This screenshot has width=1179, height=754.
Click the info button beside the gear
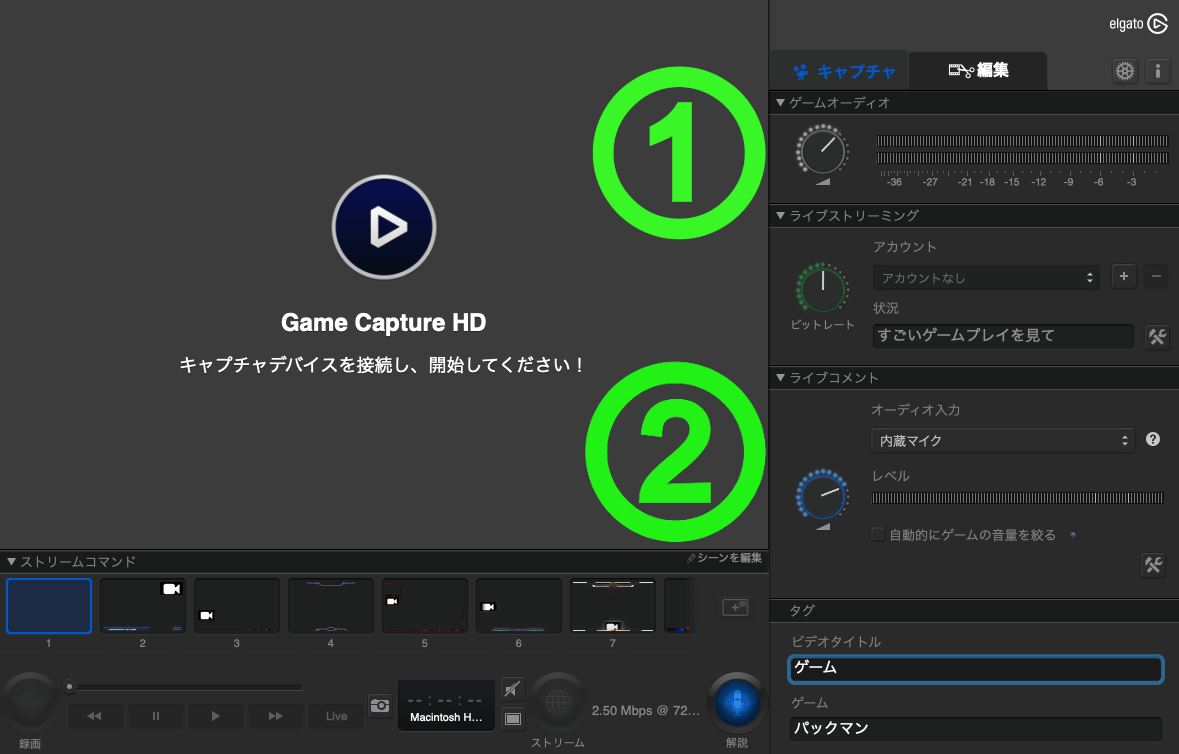click(x=1157, y=71)
